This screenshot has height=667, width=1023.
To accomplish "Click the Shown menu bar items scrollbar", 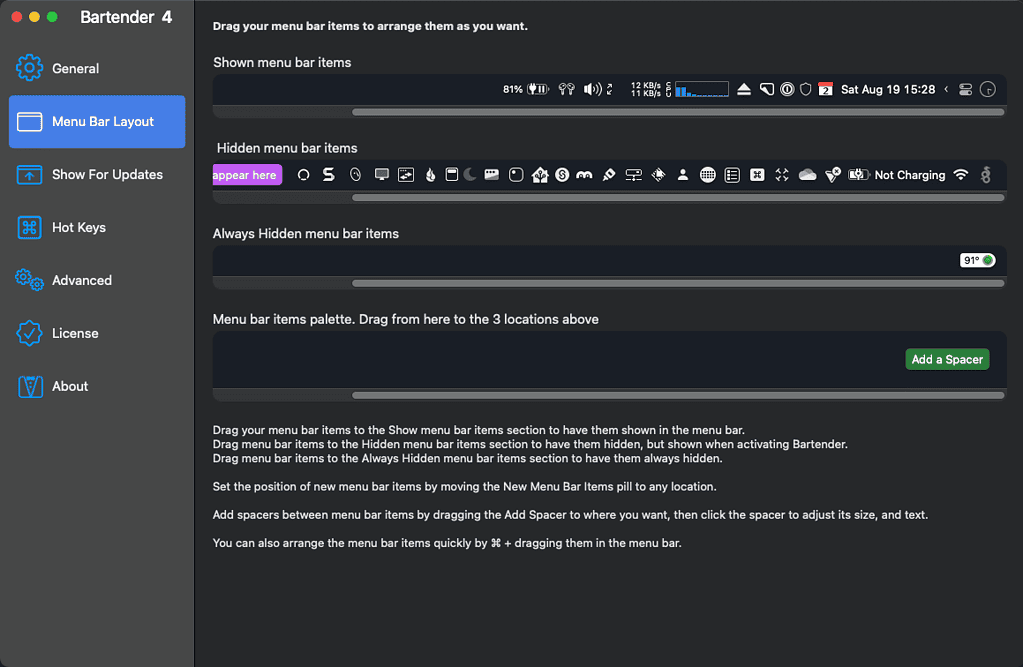I will pos(678,112).
